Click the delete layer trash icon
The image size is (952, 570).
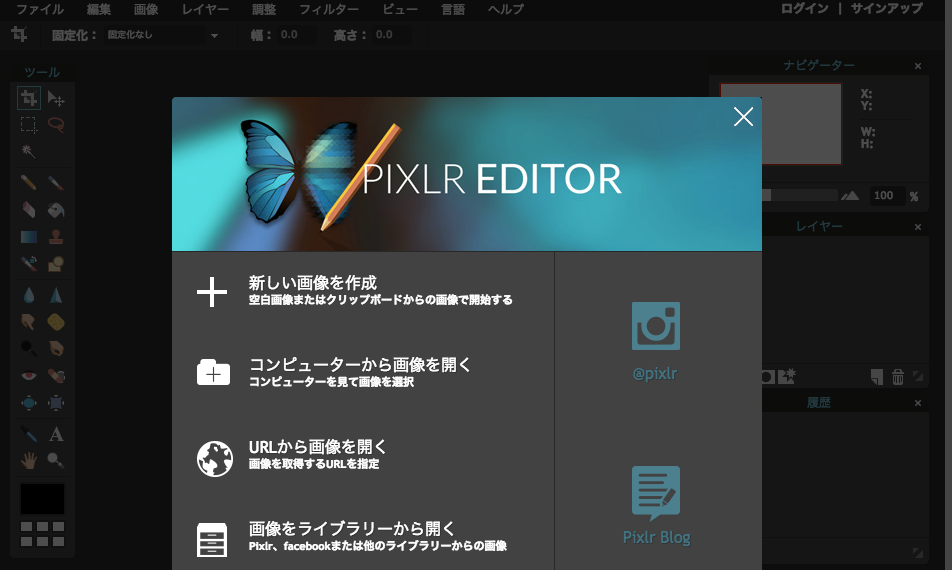[897, 377]
